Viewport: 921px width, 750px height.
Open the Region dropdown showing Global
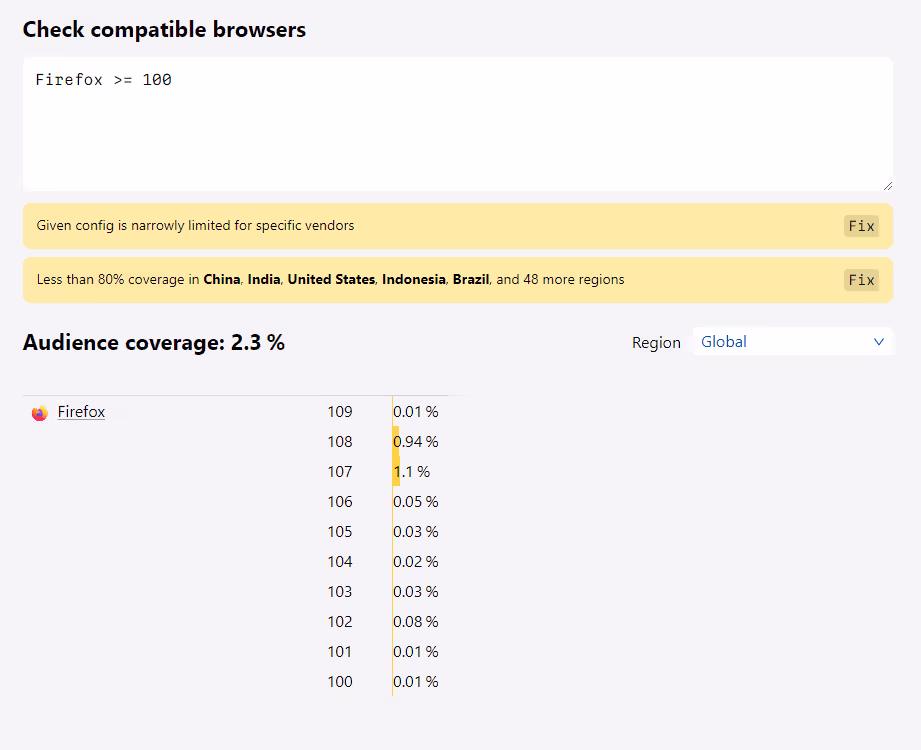[792, 342]
